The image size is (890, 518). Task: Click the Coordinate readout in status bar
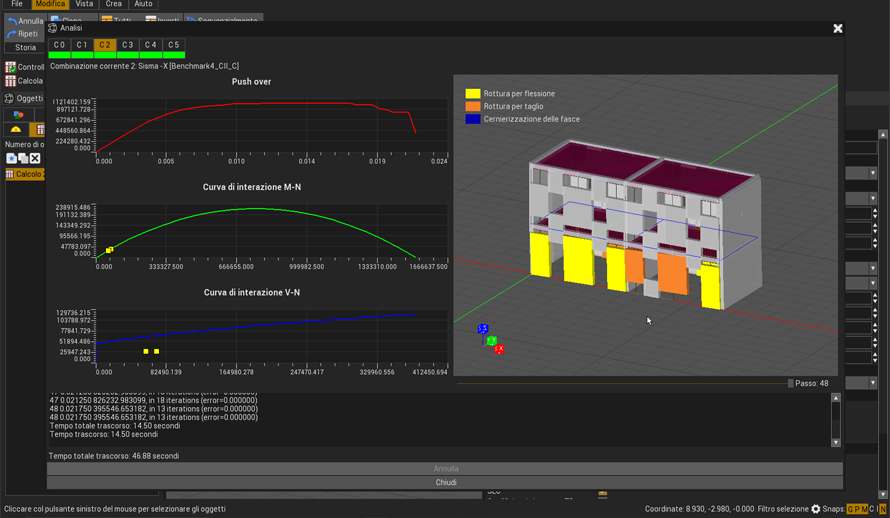click(699, 509)
